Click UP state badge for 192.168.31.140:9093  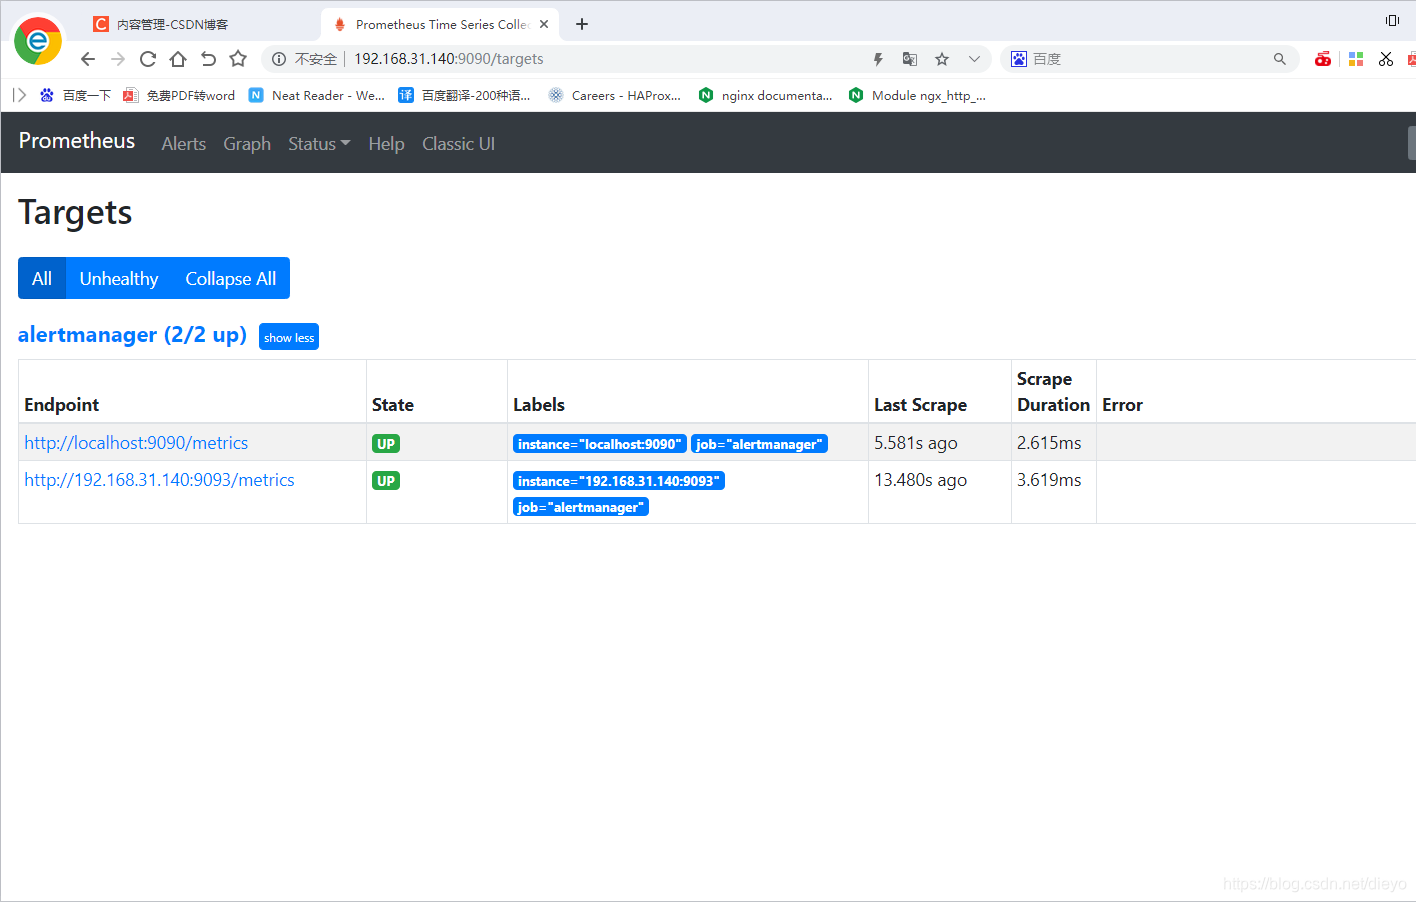point(386,481)
